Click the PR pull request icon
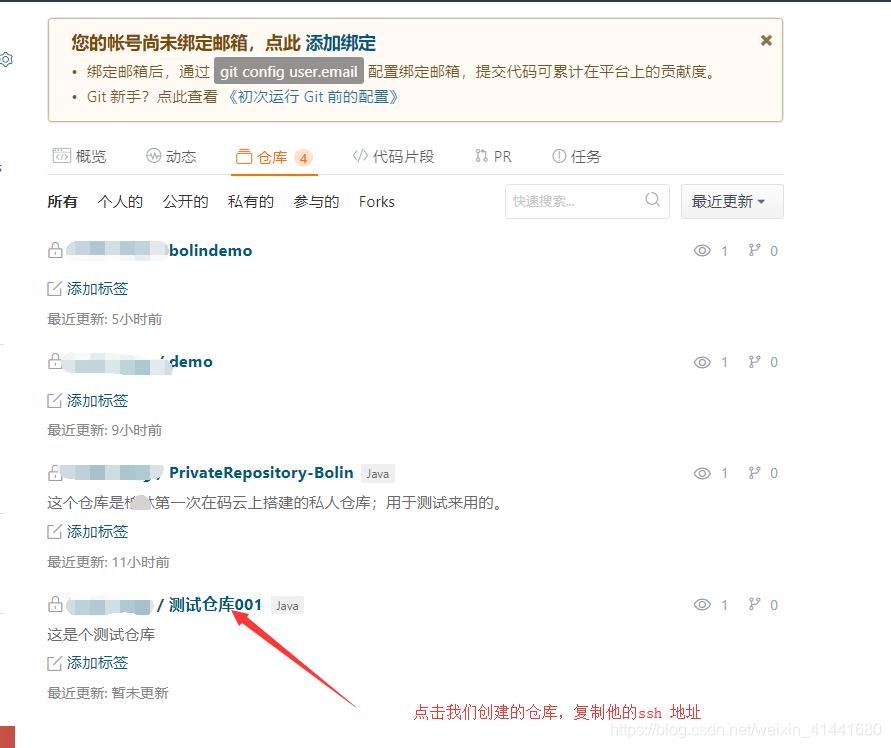This screenshot has width=891, height=748. pyautogui.click(x=482, y=156)
